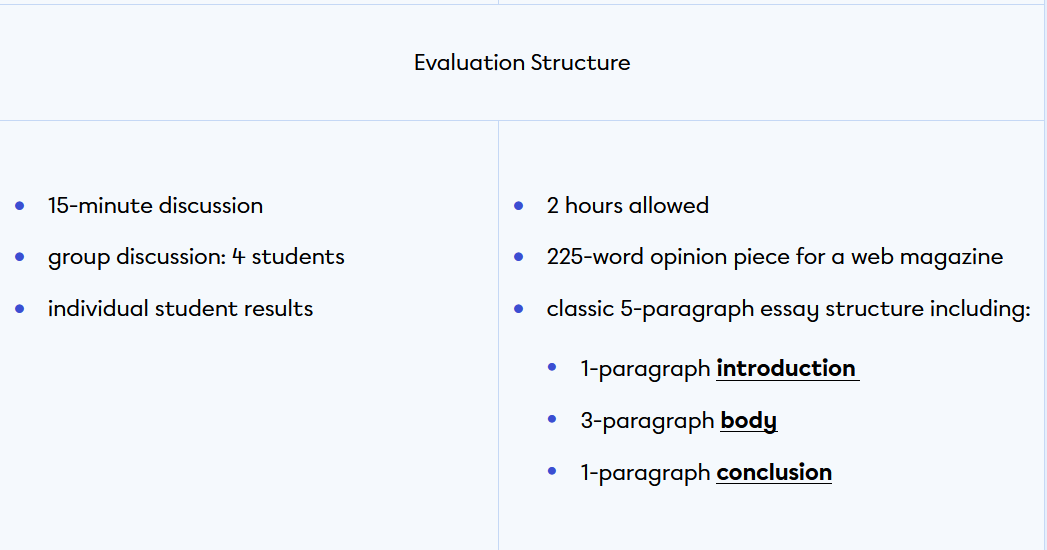Screen dimensions: 1047x550
Task: Click the 'individual student results' text
Action: [x=180, y=309]
